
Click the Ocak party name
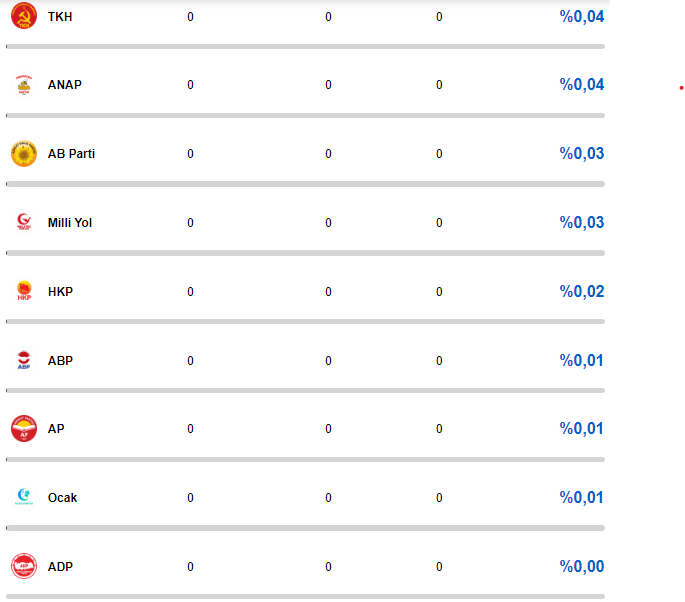click(62, 498)
